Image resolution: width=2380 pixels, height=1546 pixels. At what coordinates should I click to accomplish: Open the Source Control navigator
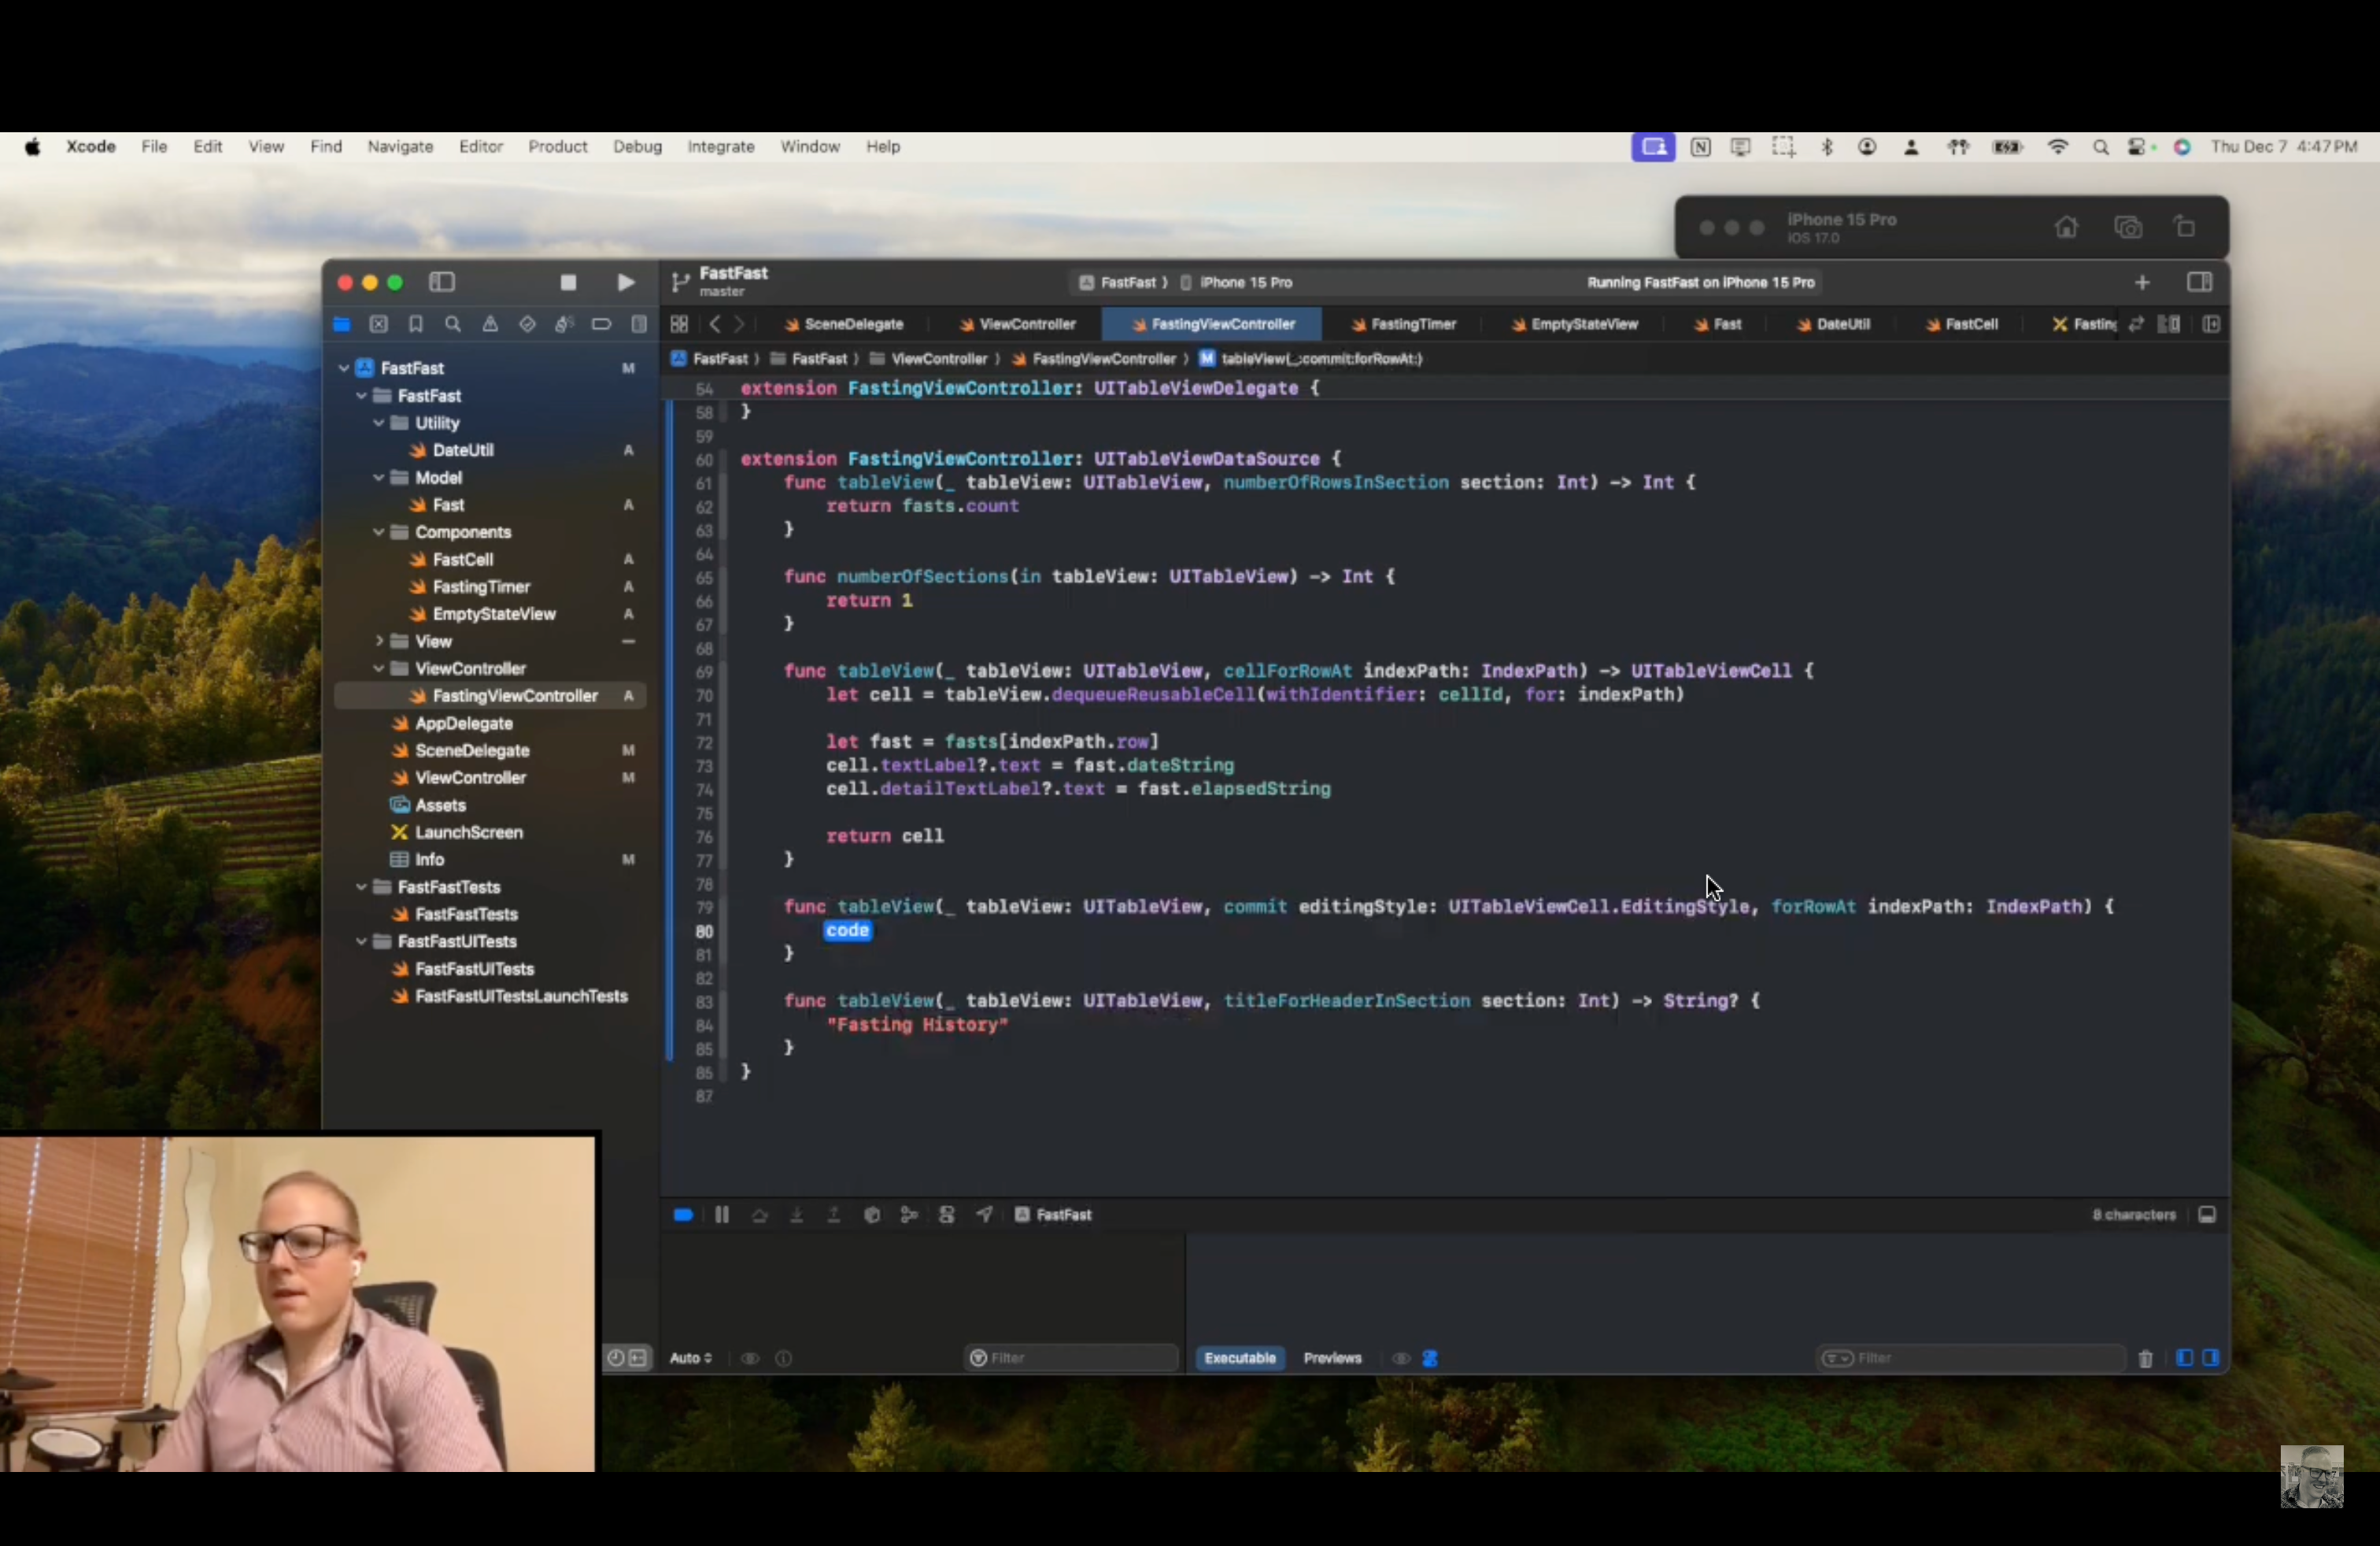coord(379,324)
